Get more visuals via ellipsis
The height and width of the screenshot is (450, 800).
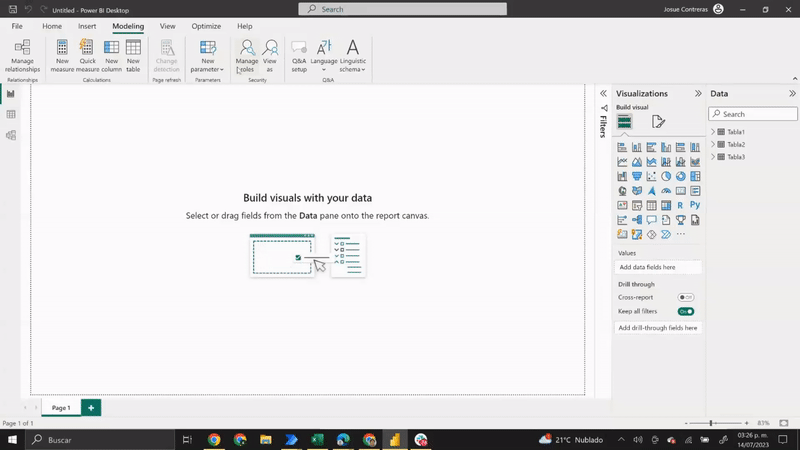click(681, 234)
